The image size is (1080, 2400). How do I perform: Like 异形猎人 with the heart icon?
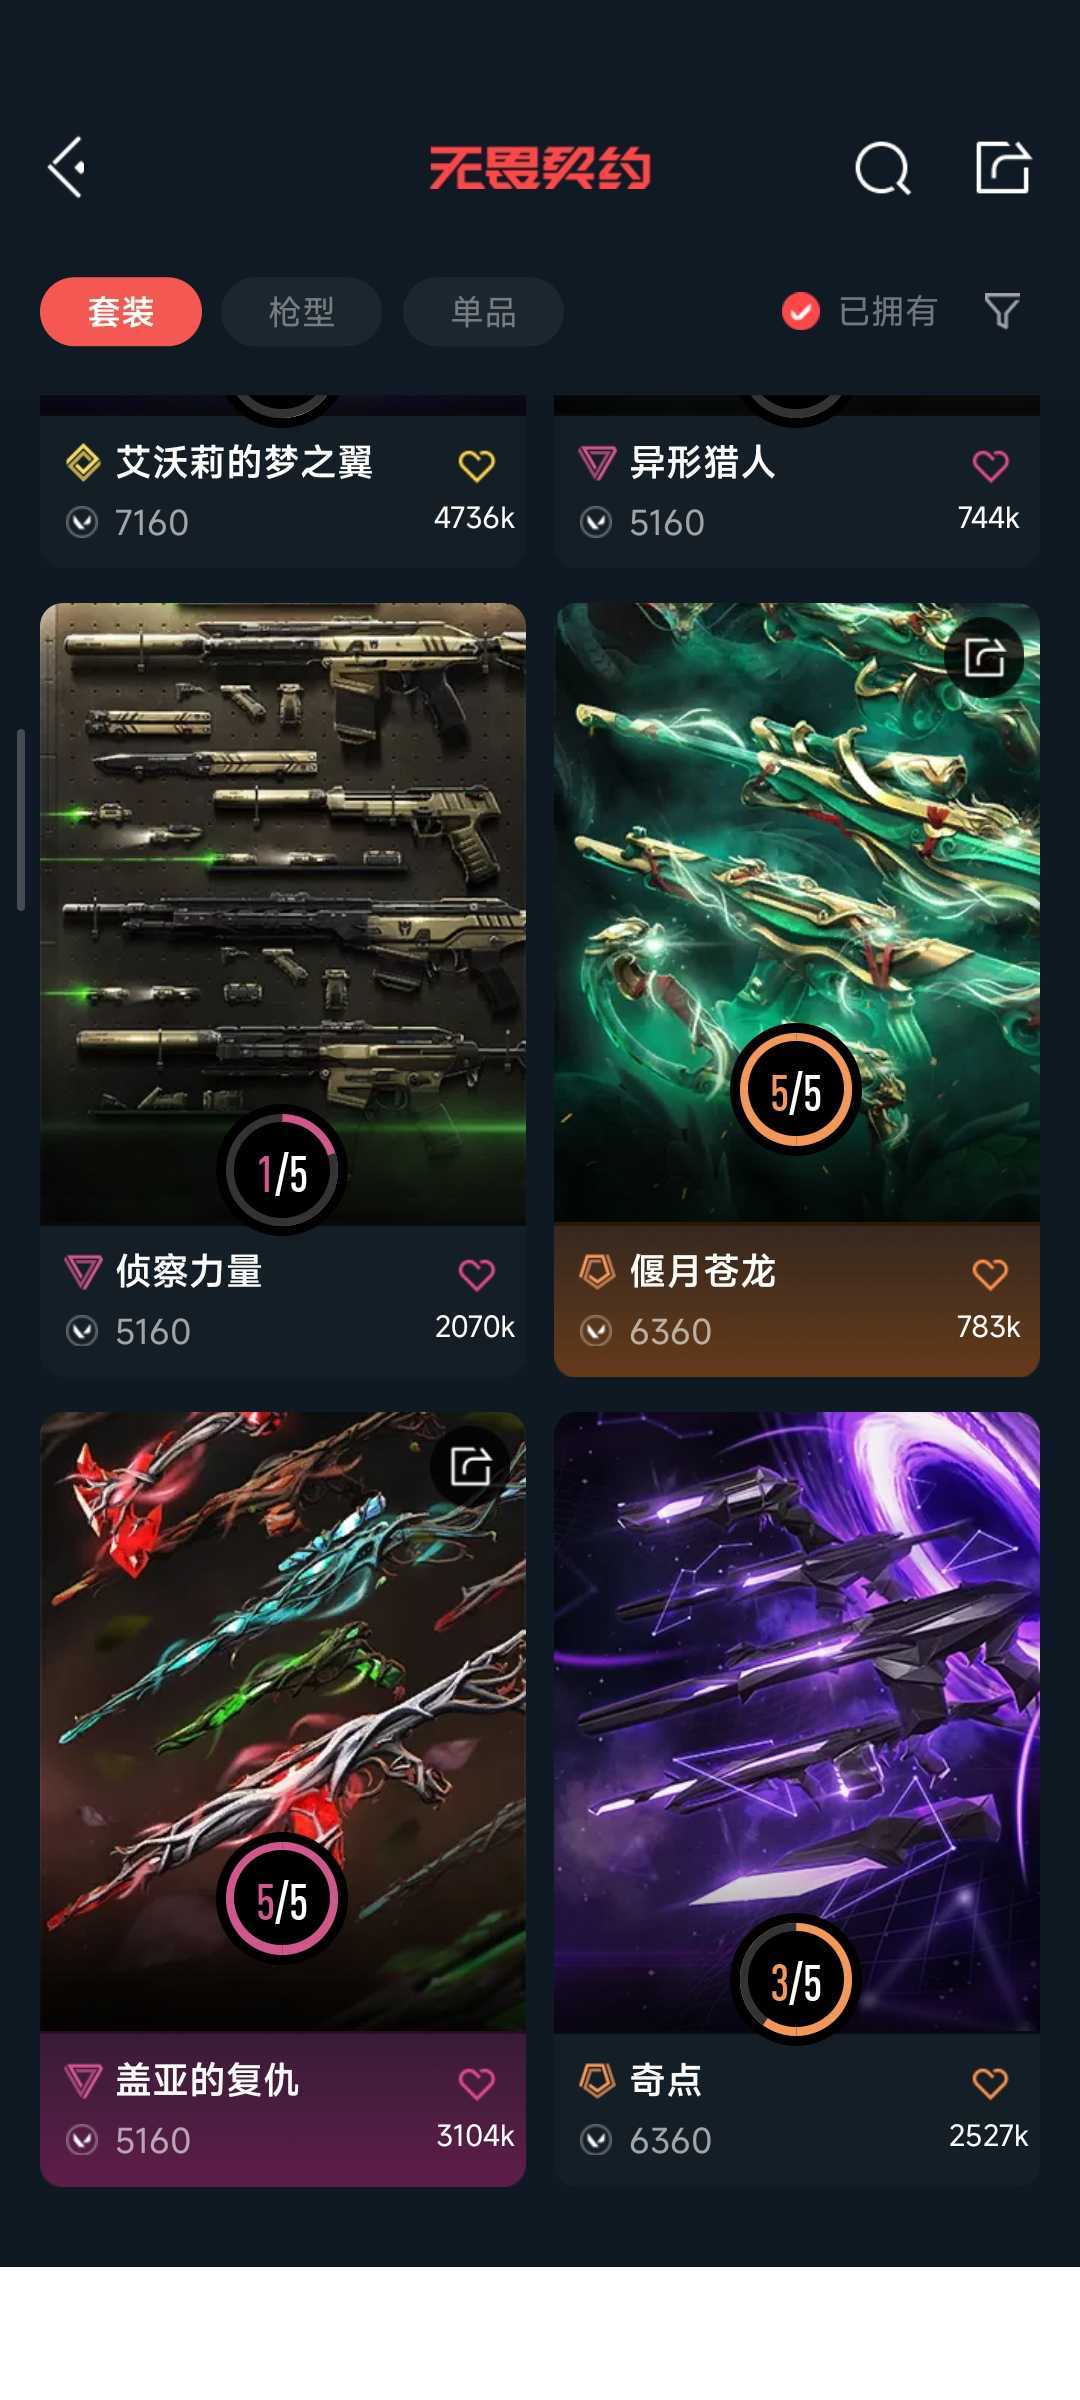(x=990, y=465)
